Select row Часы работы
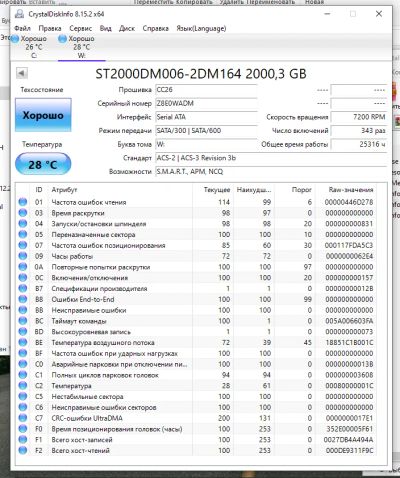Screen dimensions: 400x478 tap(197, 256)
